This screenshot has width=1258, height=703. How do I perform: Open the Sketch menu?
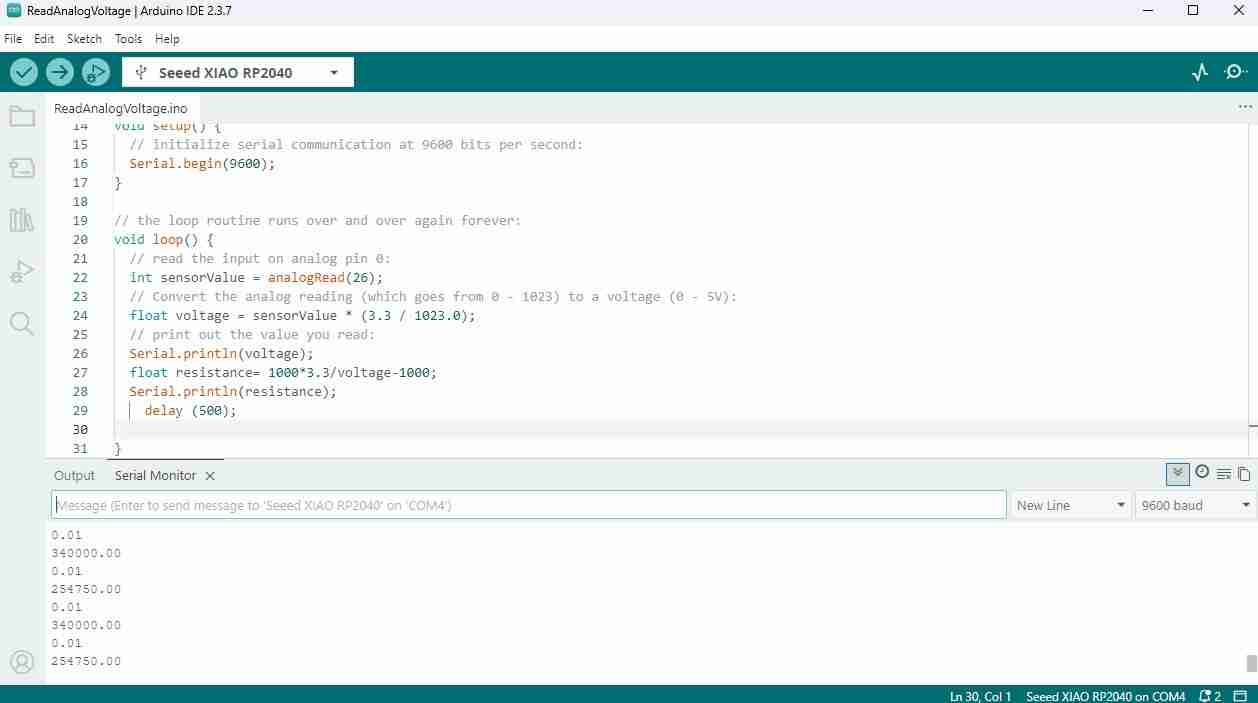click(x=84, y=39)
